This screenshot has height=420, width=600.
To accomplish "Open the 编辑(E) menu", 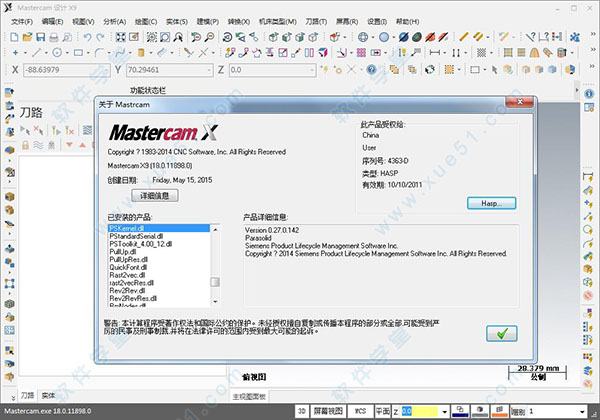I will point(52,22).
